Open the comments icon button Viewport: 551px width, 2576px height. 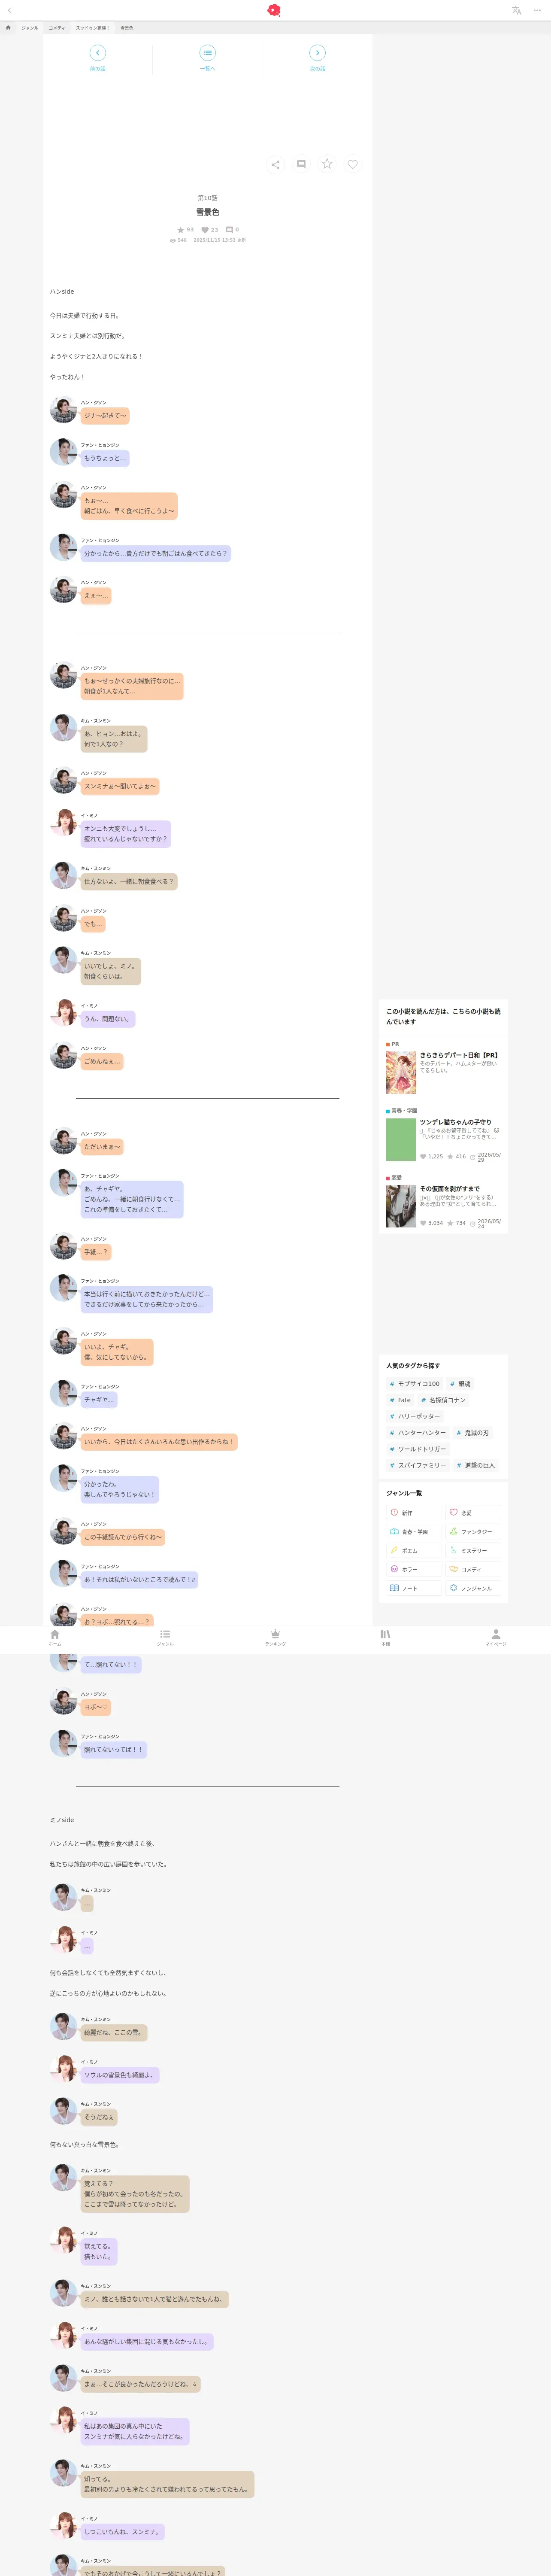(301, 164)
